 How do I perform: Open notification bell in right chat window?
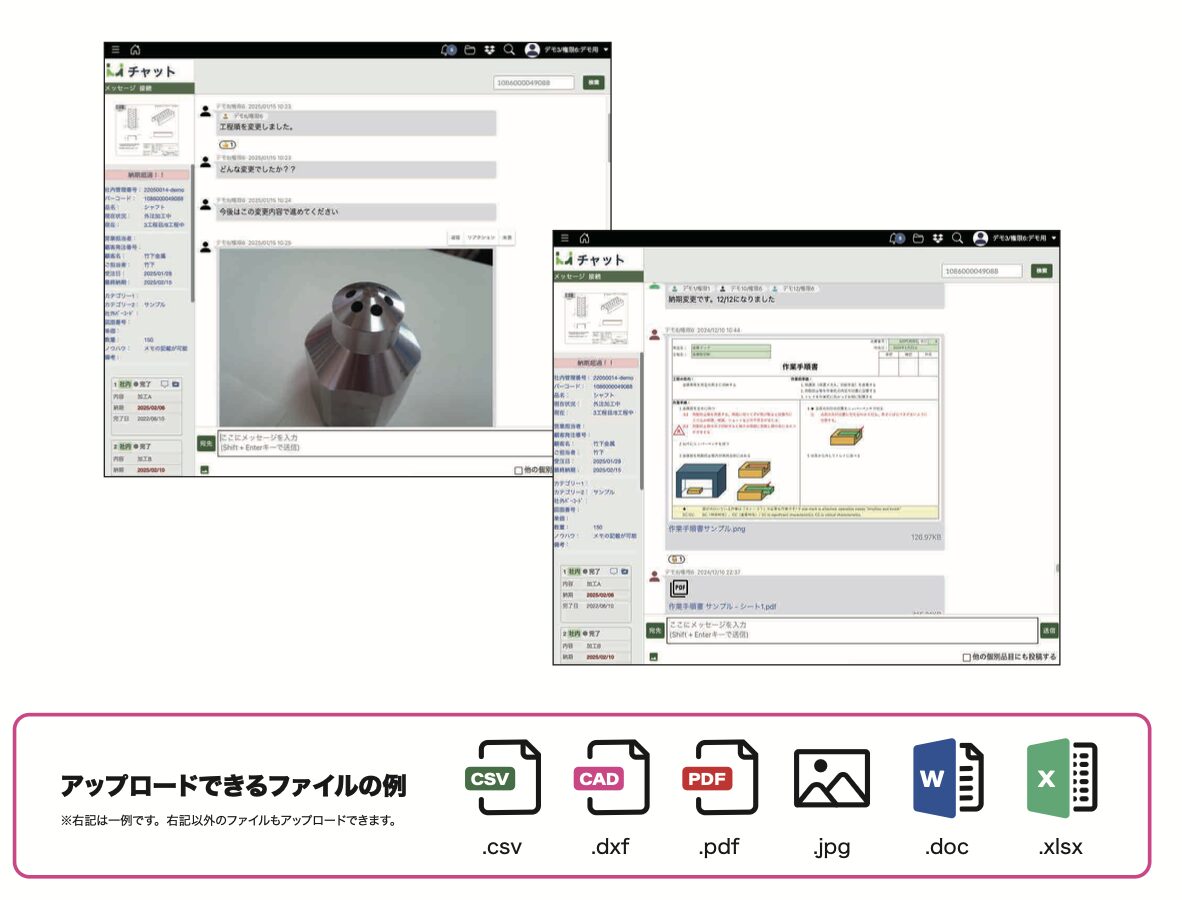coord(896,238)
